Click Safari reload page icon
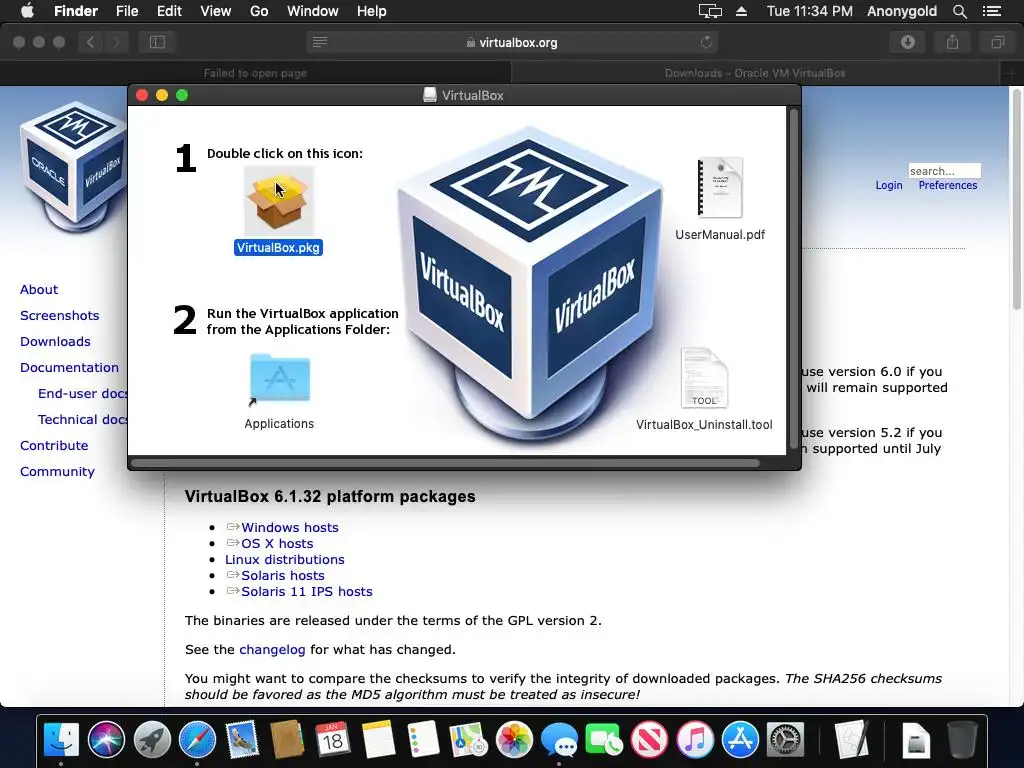The height and width of the screenshot is (768, 1024). [x=706, y=42]
